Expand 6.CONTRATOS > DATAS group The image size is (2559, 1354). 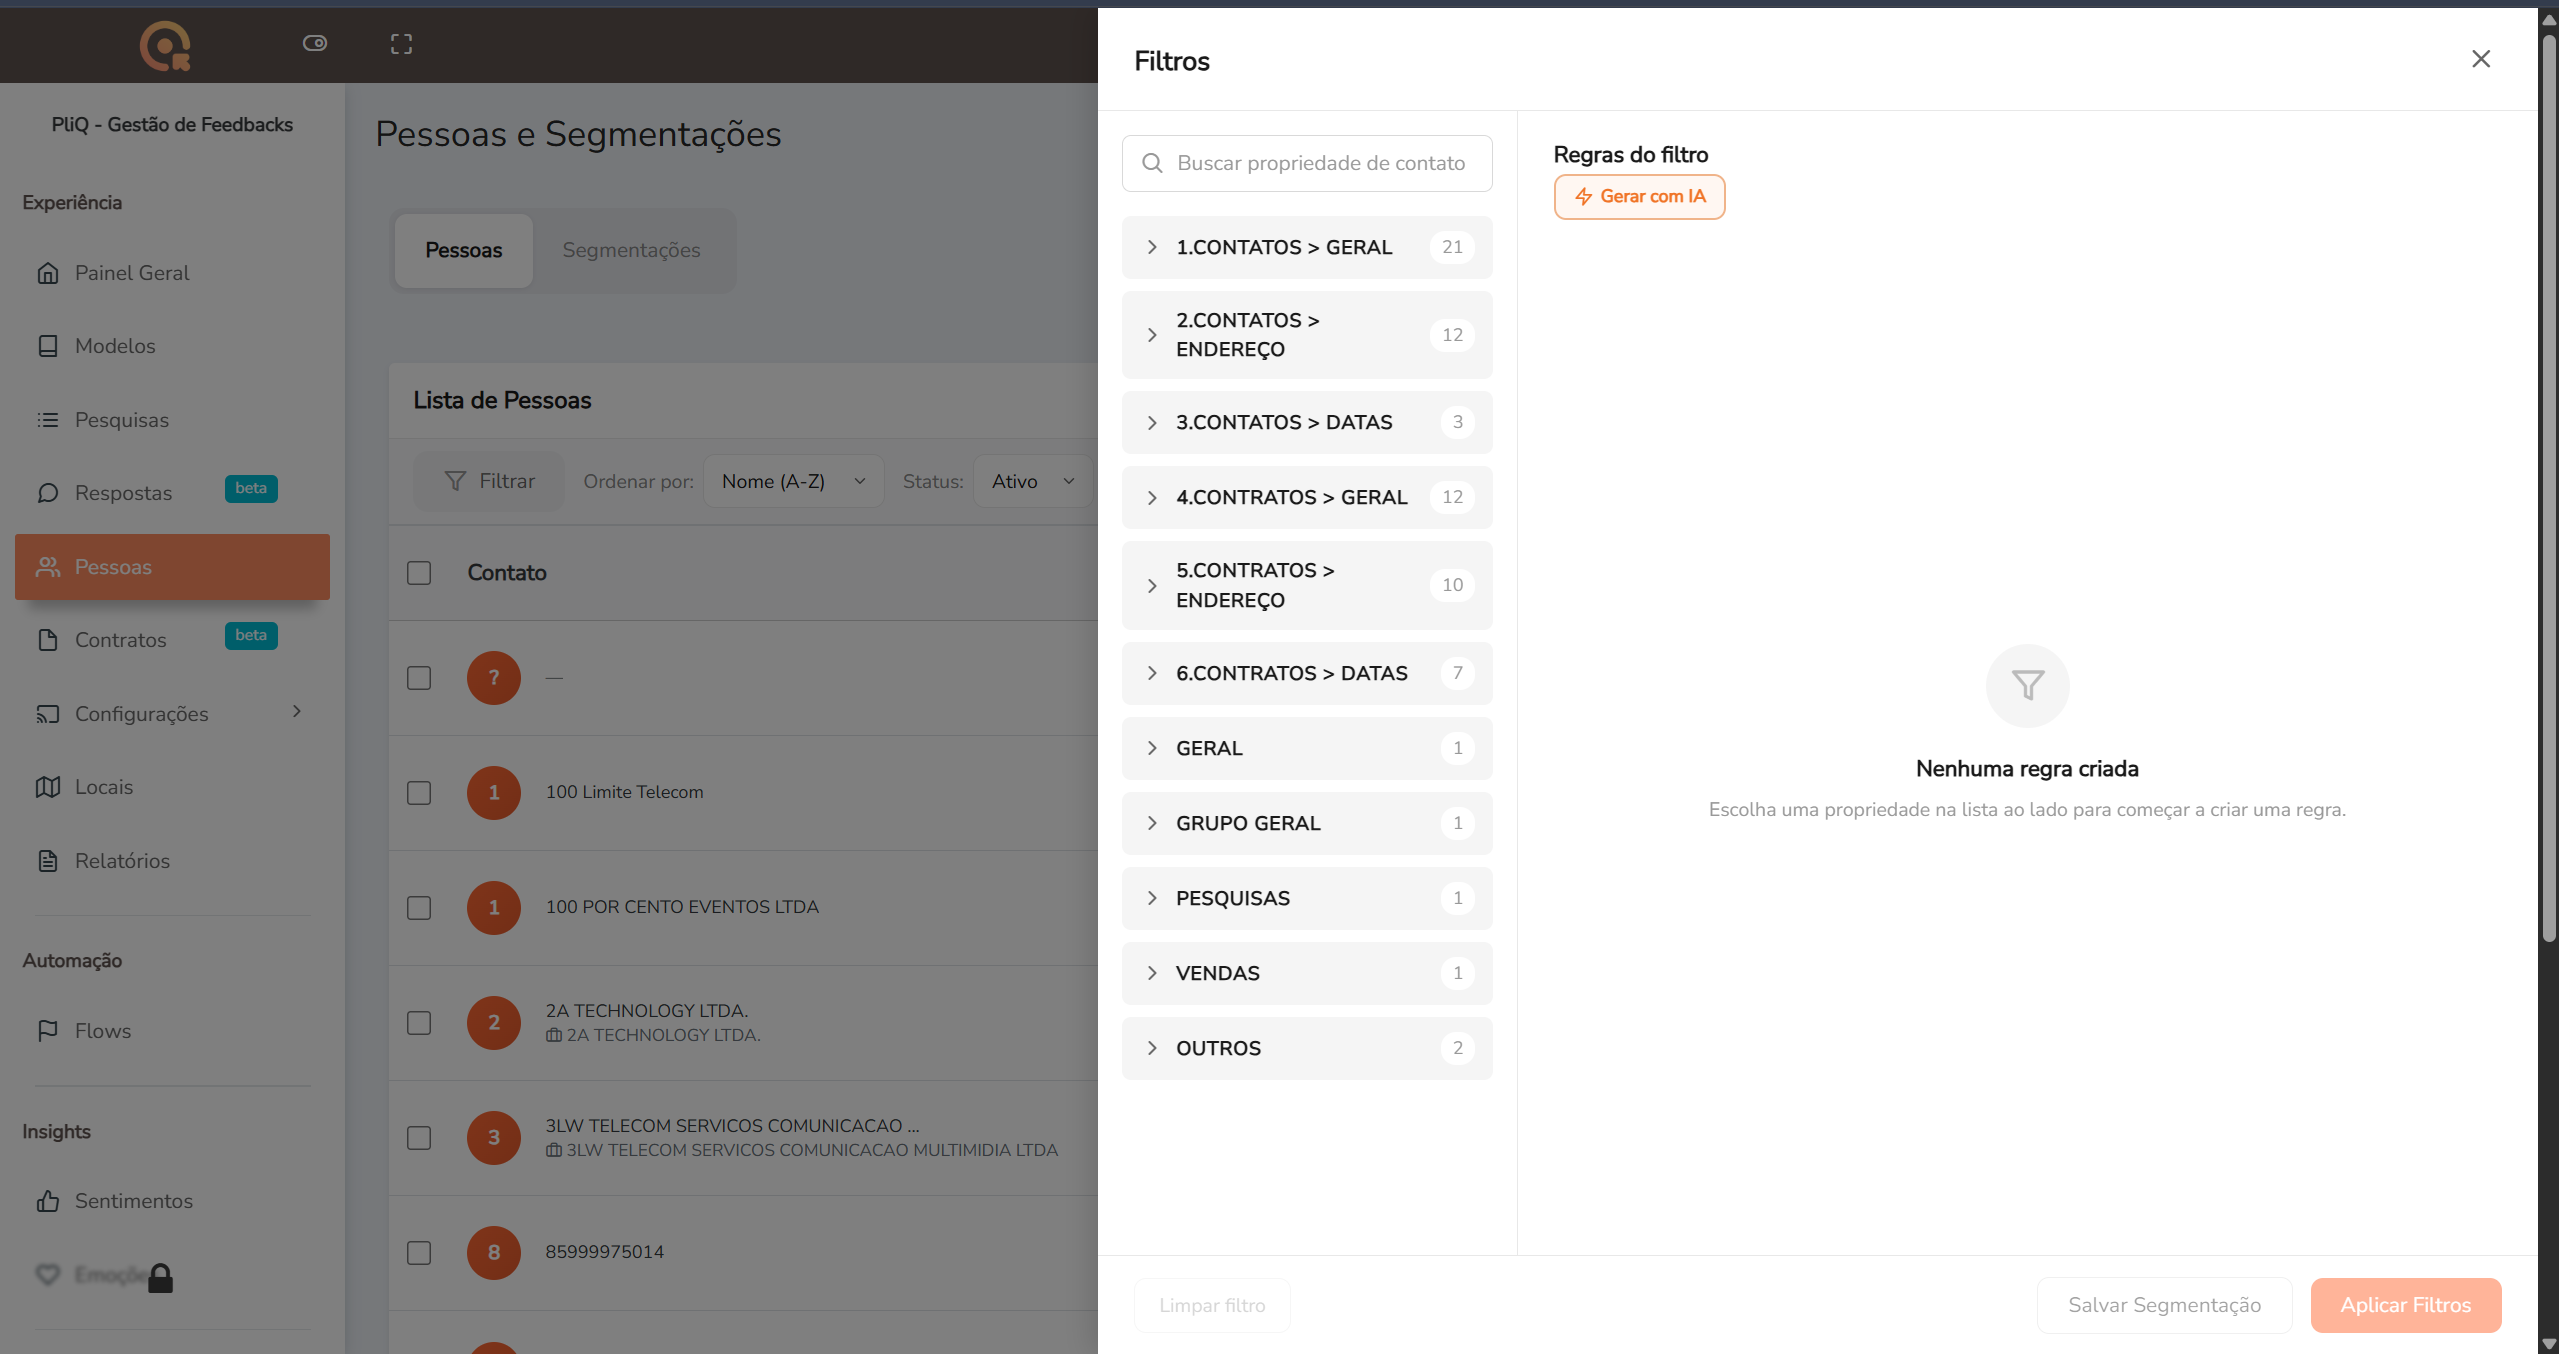click(1307, 674)
